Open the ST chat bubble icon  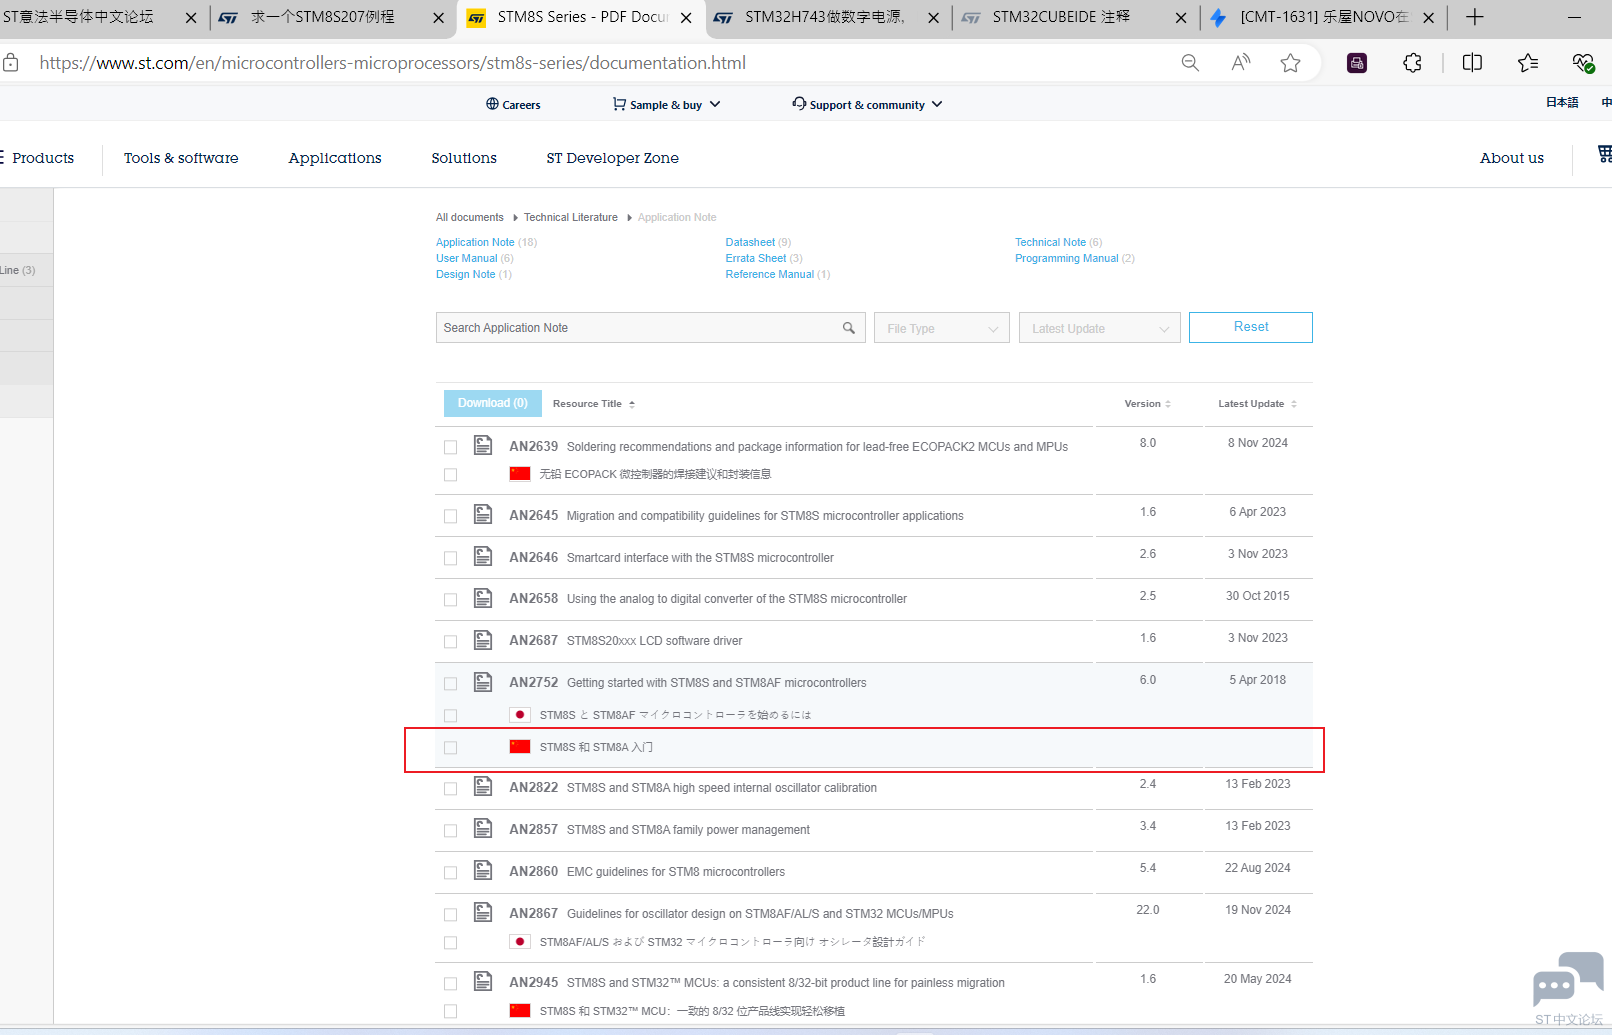pyautogui.click(x=1568, y=979)
